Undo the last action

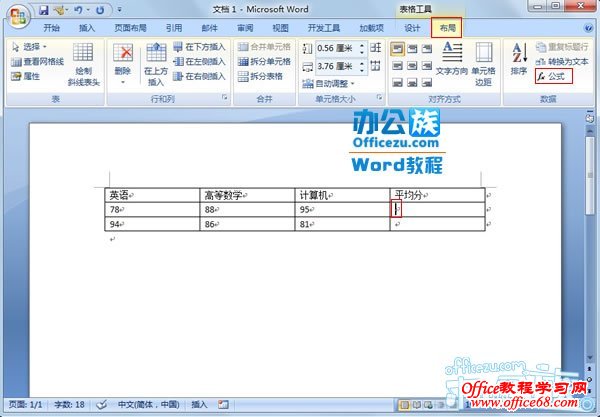(x=78, y=10)
